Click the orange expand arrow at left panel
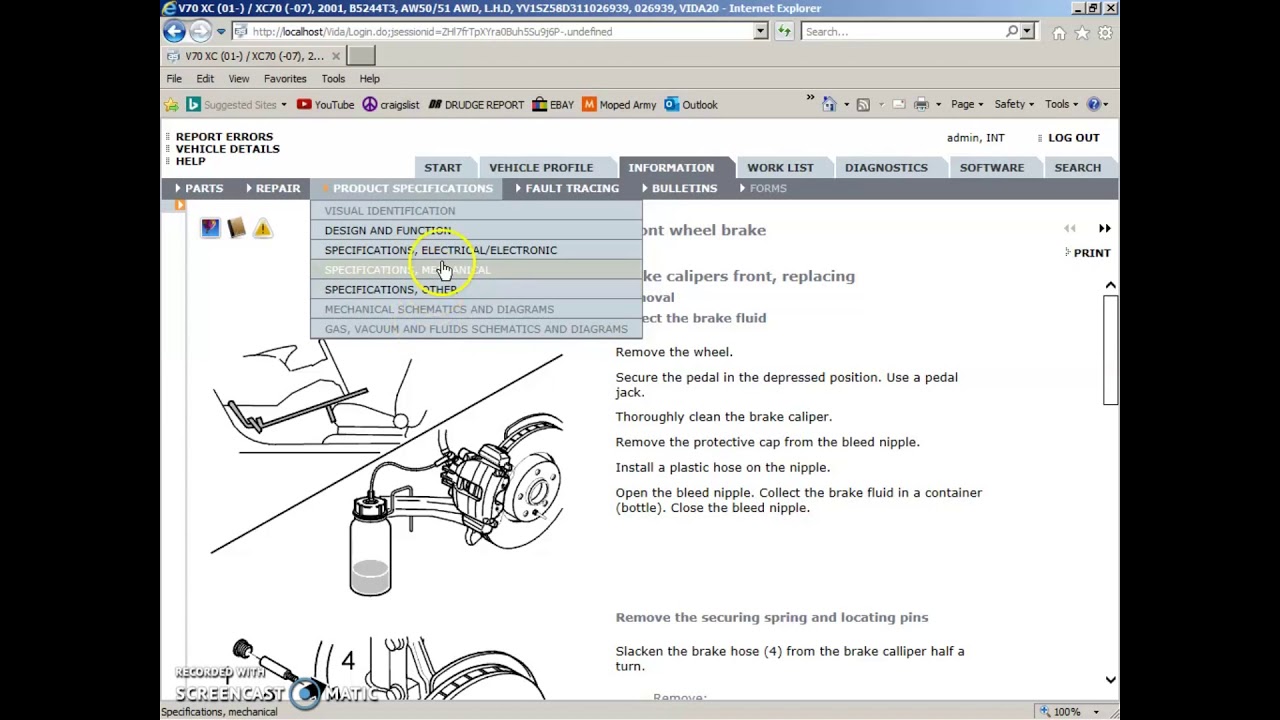 tap(180, 205)
